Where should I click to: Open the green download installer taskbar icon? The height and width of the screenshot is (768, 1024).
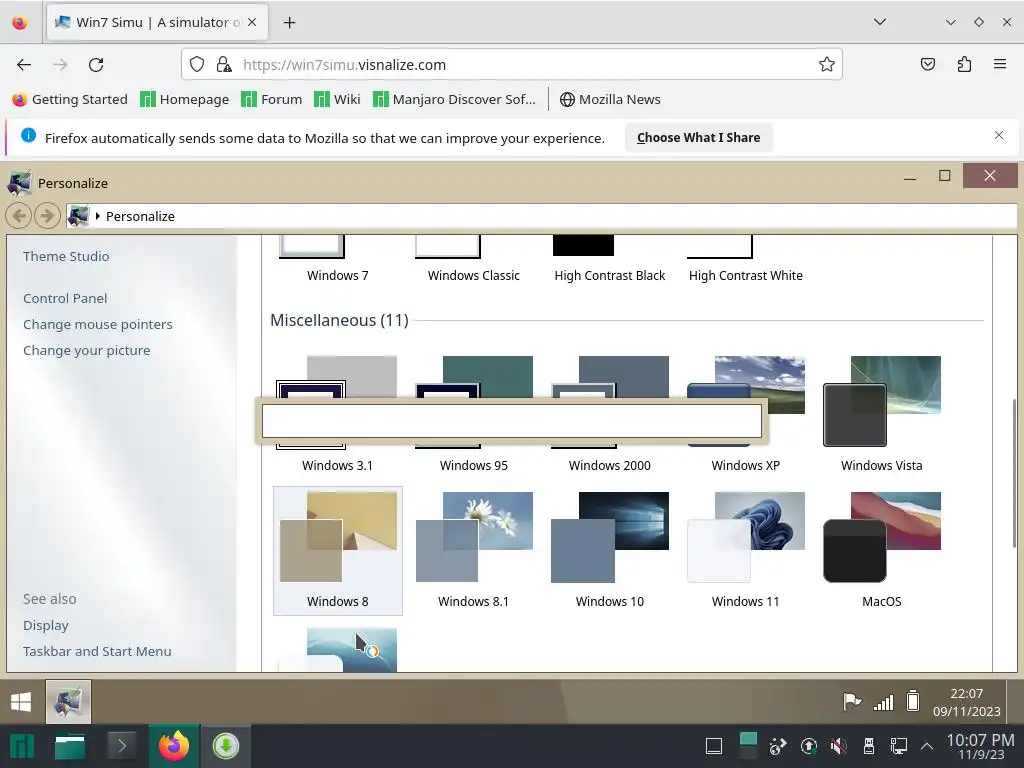(226, 746)
